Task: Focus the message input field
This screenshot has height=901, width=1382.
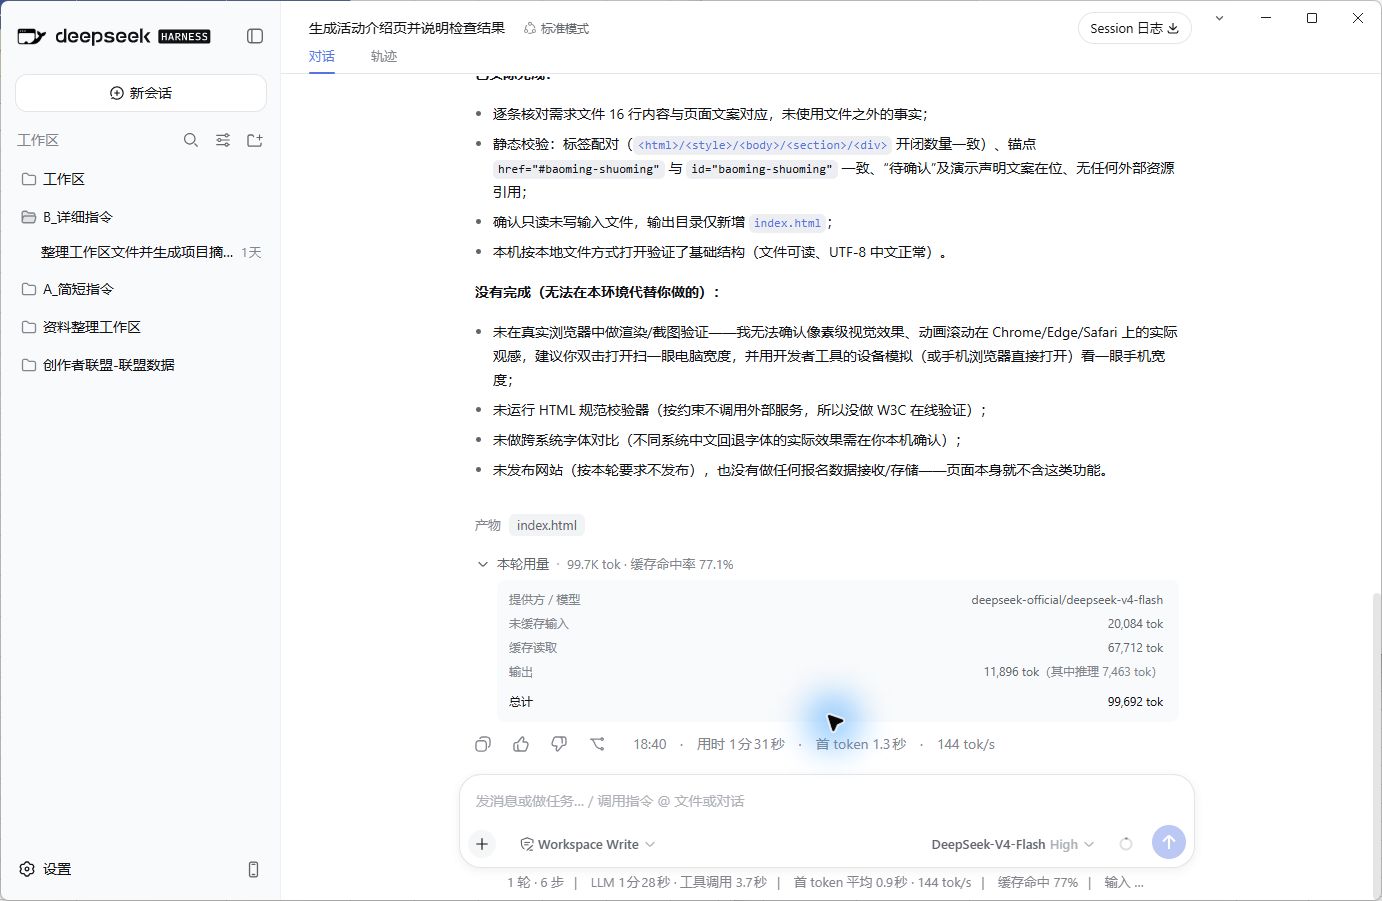Action: 826,801
